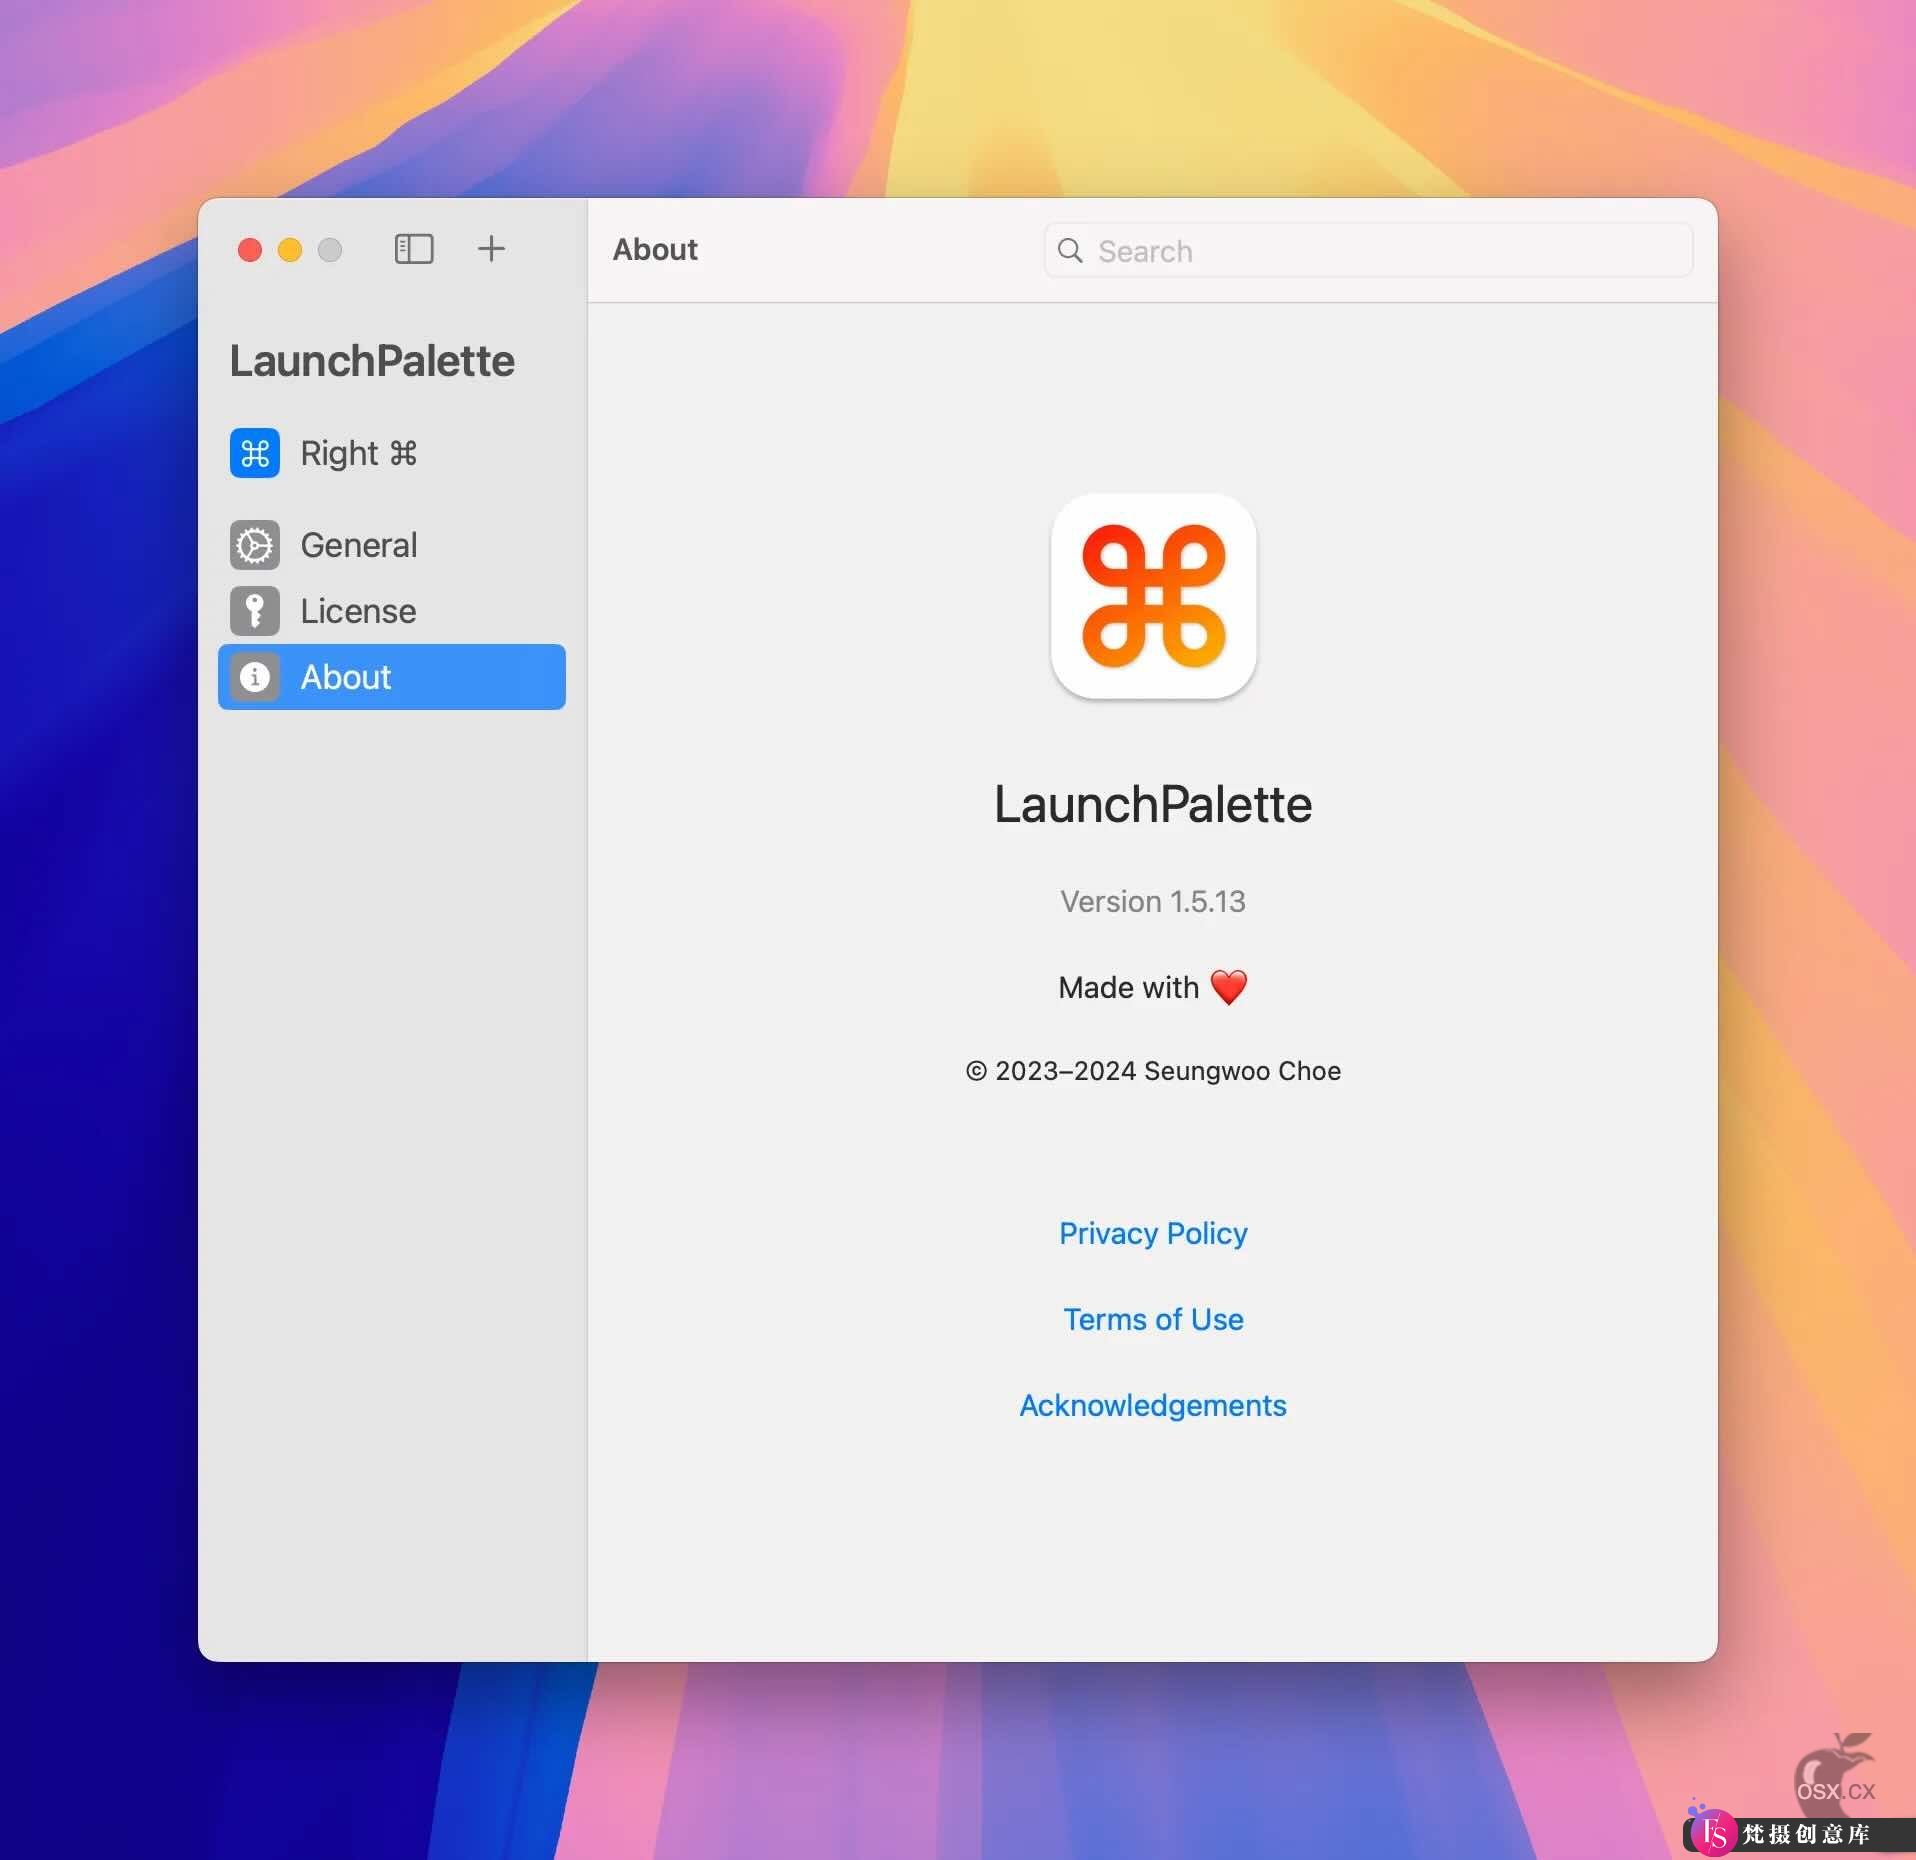Click the 'Made with' text
The image size is (1916, 1860).
tap(1128, 988)
